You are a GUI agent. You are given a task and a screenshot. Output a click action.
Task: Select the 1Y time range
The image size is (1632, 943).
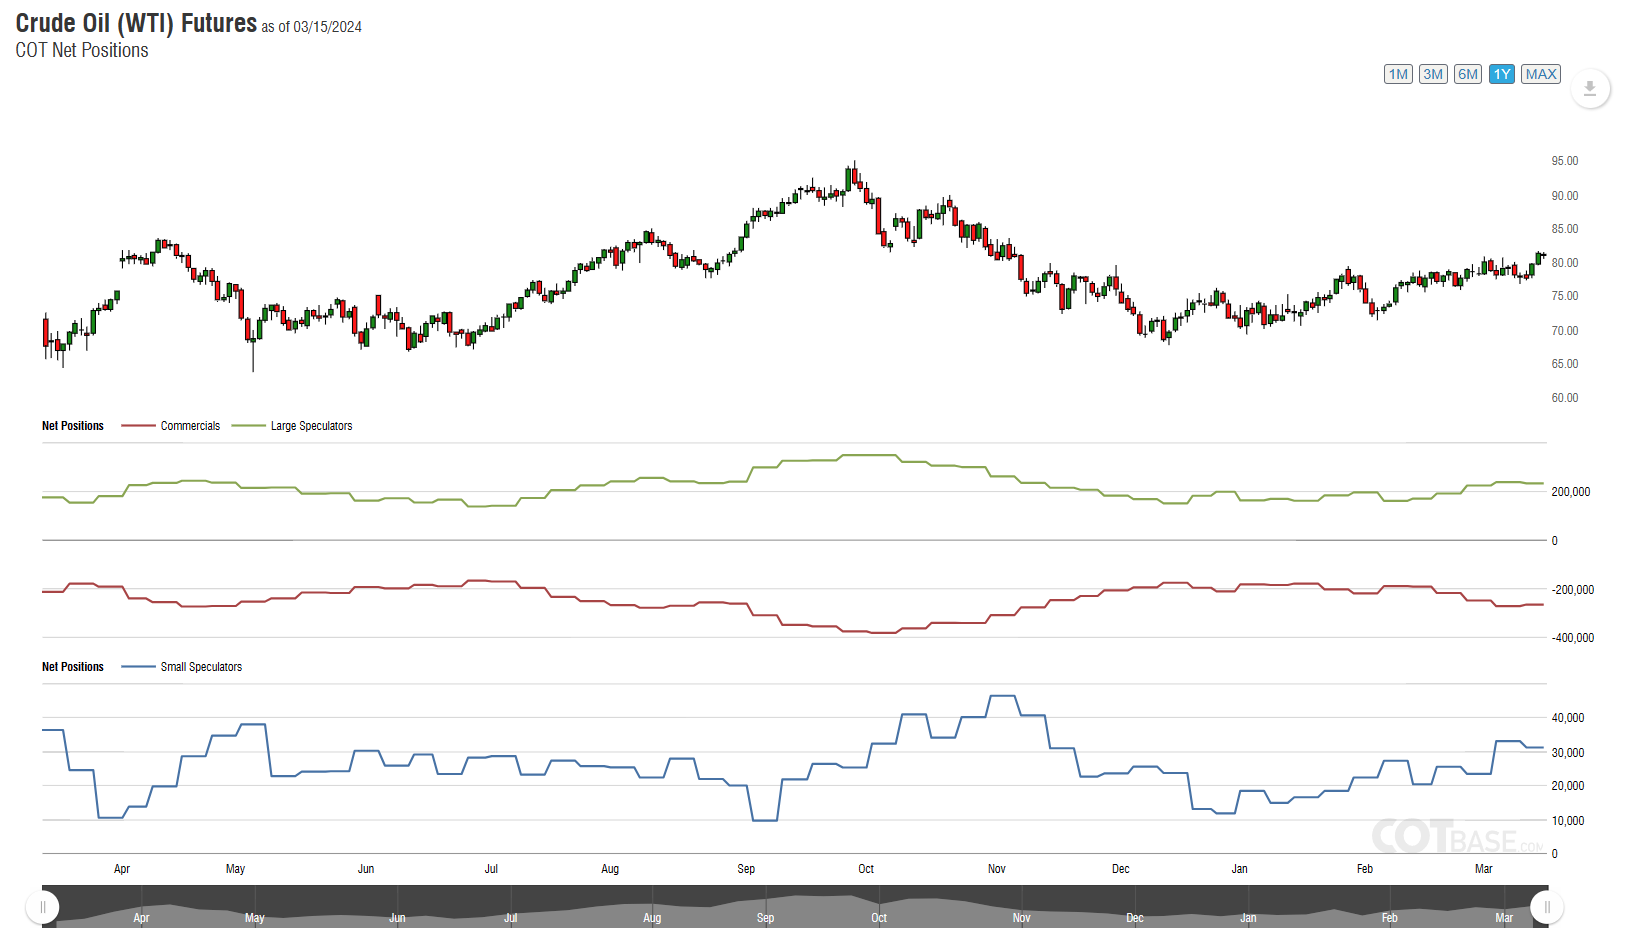click(1502, 74)
